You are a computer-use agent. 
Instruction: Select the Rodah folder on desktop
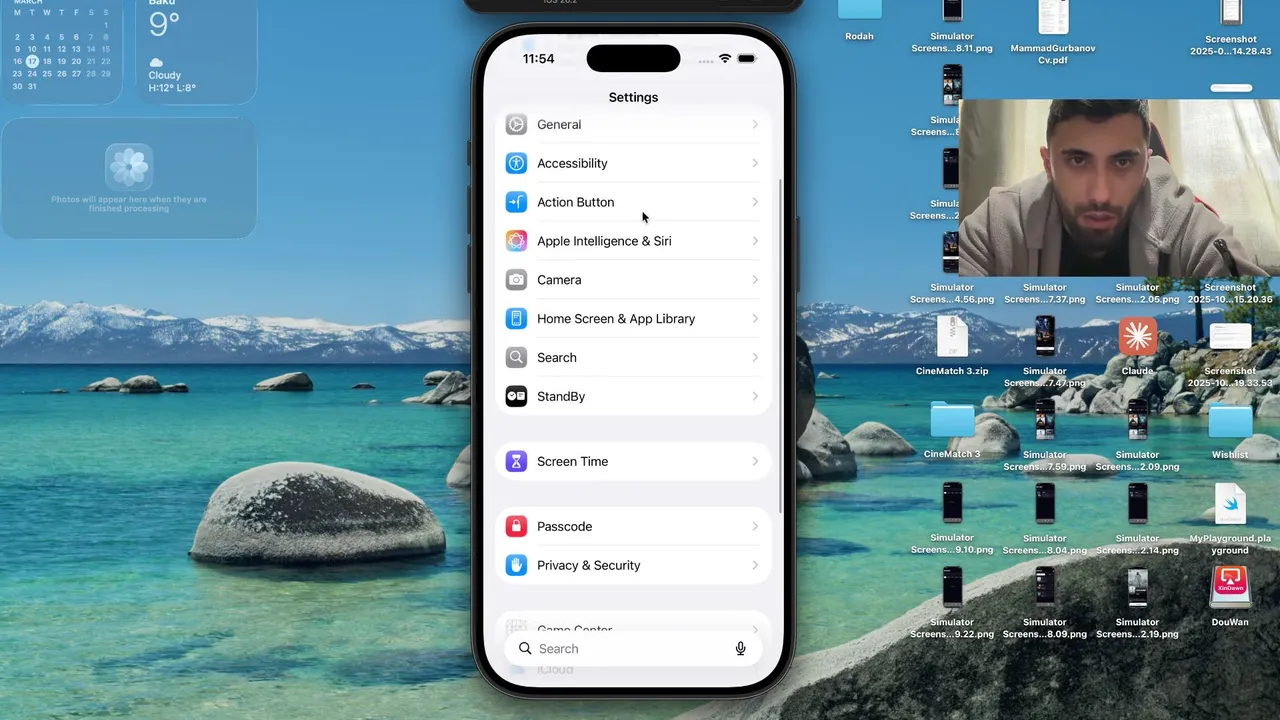pos(859,10)
